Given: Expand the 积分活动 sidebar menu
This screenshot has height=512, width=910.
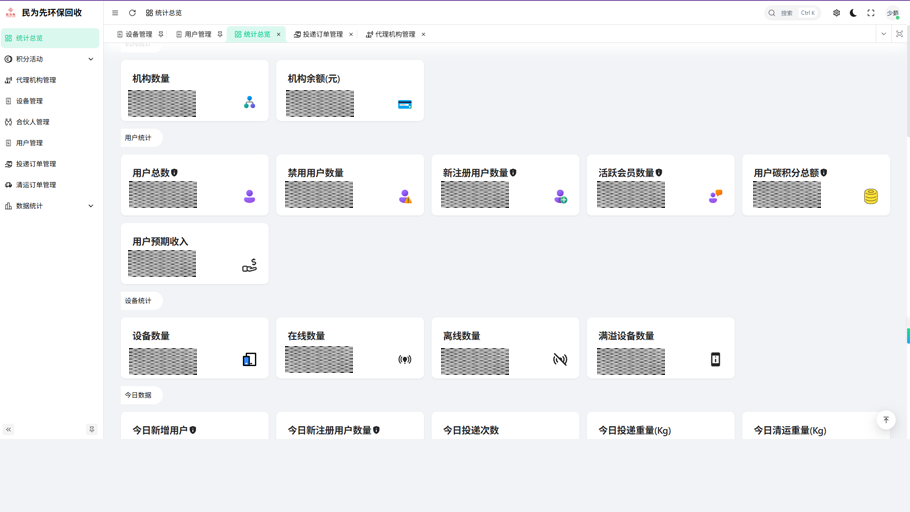Looking at the screenshot, I should 50,59.
